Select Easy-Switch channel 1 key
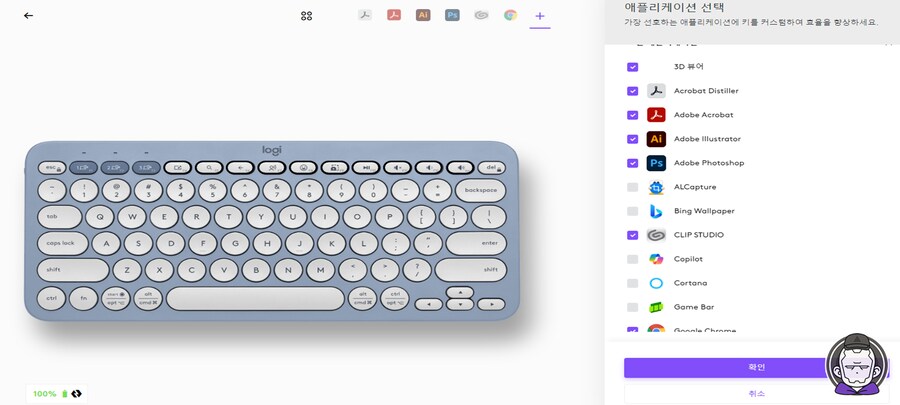 click(x=83, y=168)
